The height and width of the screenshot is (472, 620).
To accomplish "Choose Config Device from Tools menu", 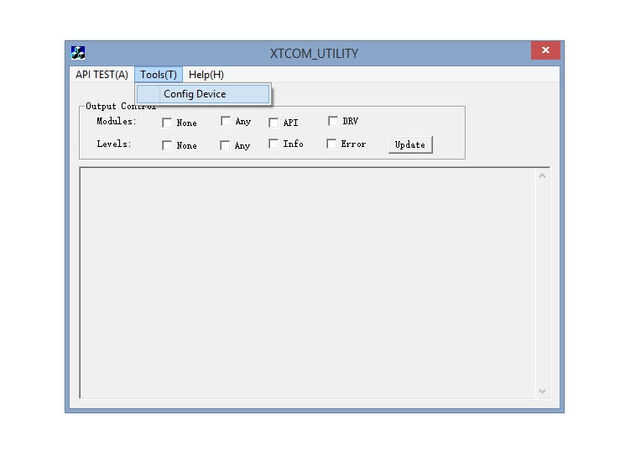I will tap(203, 94).
